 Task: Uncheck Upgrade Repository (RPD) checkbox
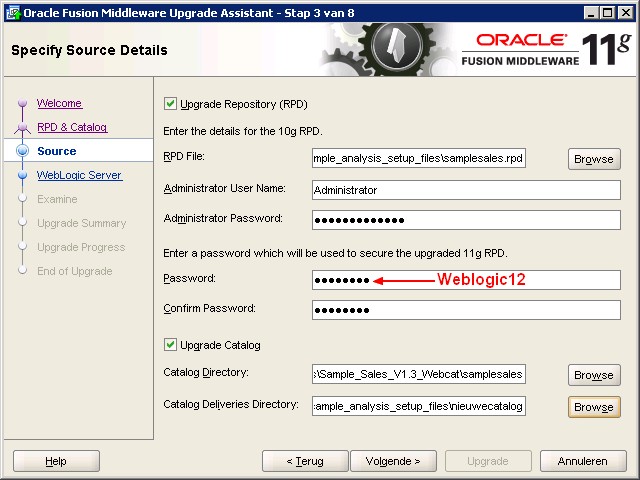pyautogui.click(x=170, y=104)
